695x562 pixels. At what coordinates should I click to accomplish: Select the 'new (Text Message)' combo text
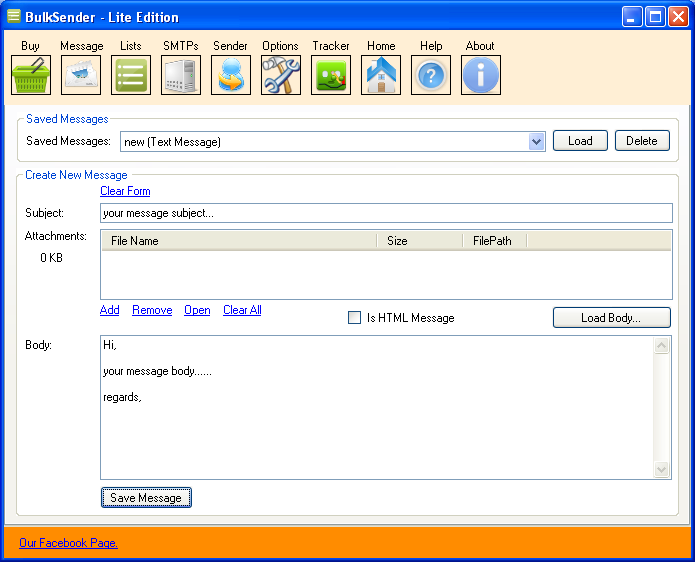coord(172,142)
